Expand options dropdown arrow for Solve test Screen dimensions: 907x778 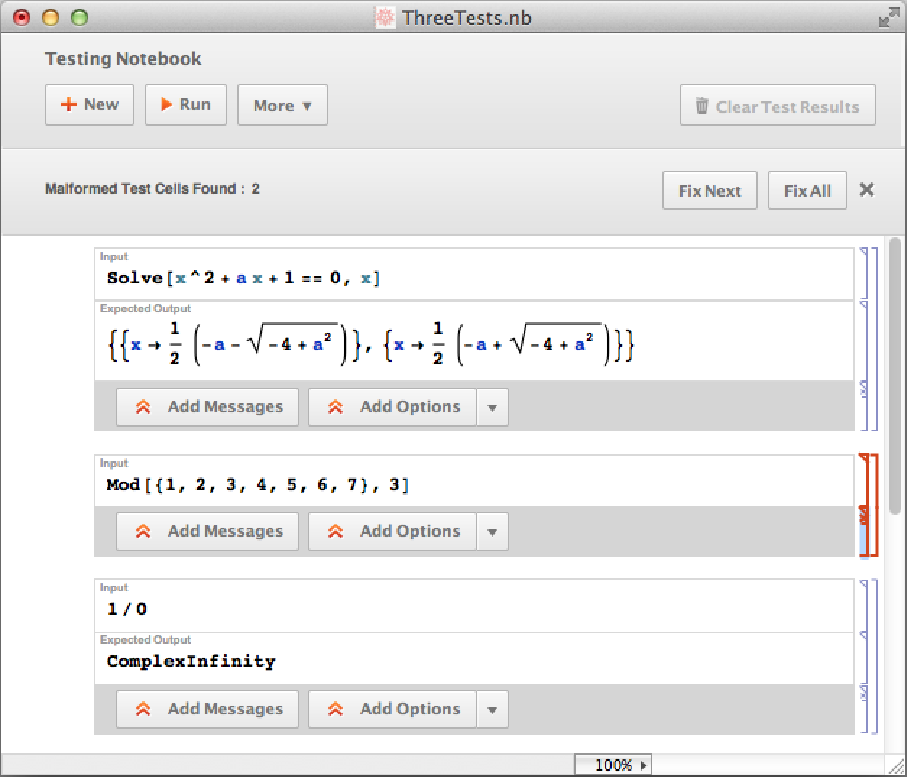tap(492, 408)
